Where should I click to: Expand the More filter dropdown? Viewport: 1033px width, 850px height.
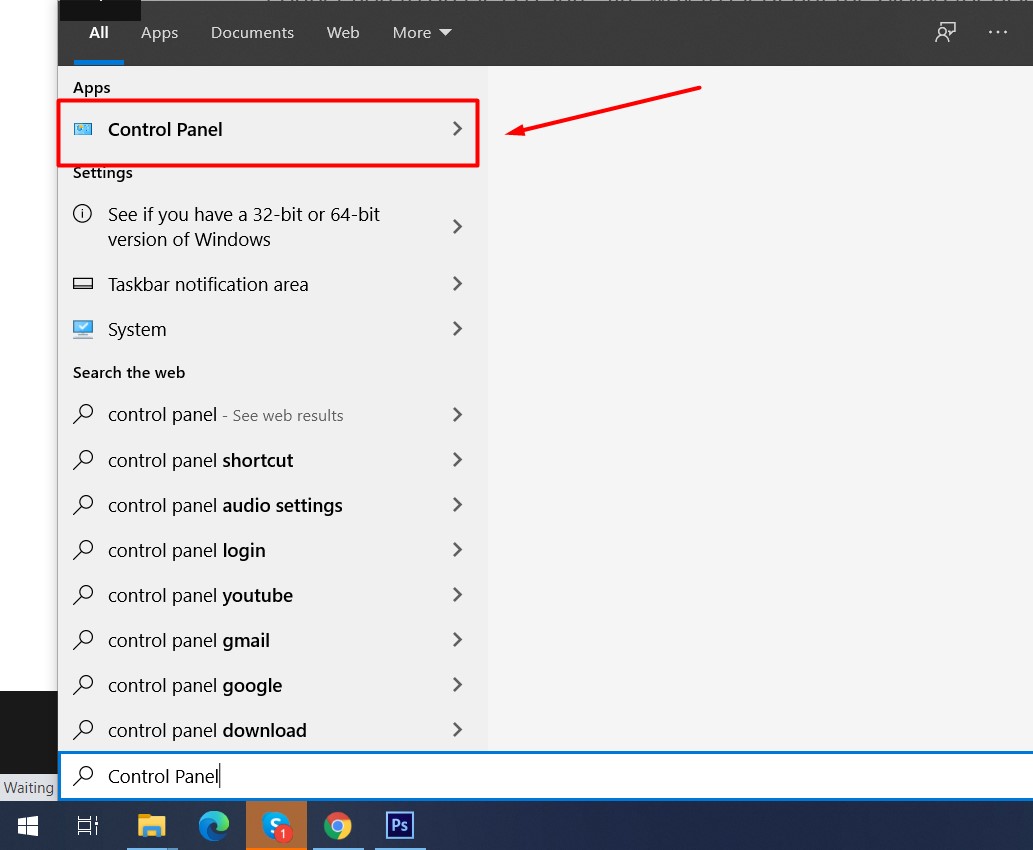[422, 33]
